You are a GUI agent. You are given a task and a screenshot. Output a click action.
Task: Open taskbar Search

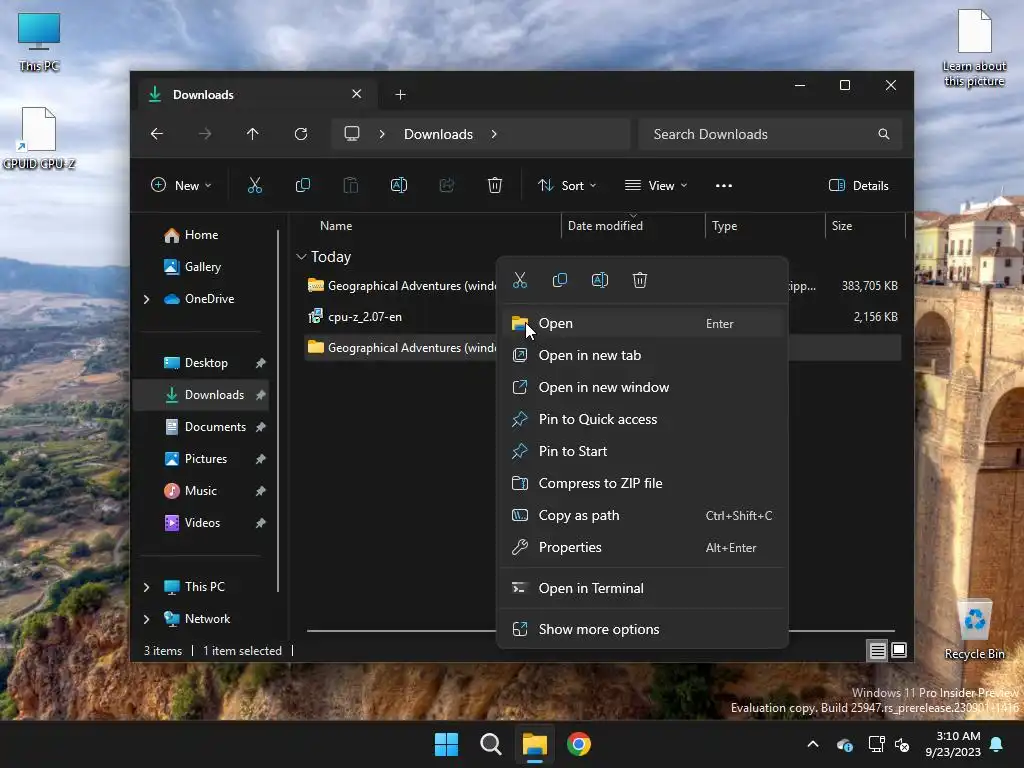tap(490, 744)
